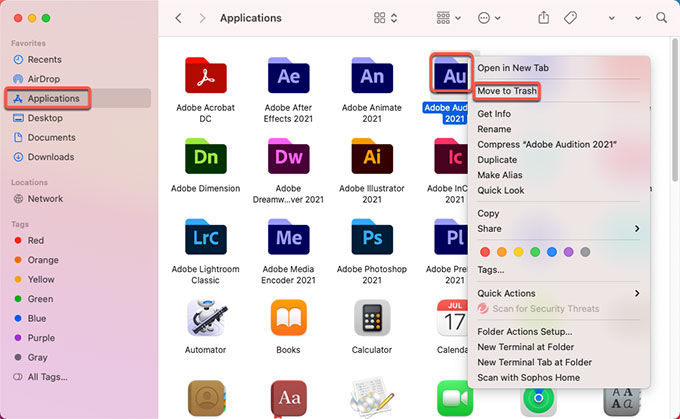Go to Applications in sidebar
The image size is (680, 419).
point(53,99)
